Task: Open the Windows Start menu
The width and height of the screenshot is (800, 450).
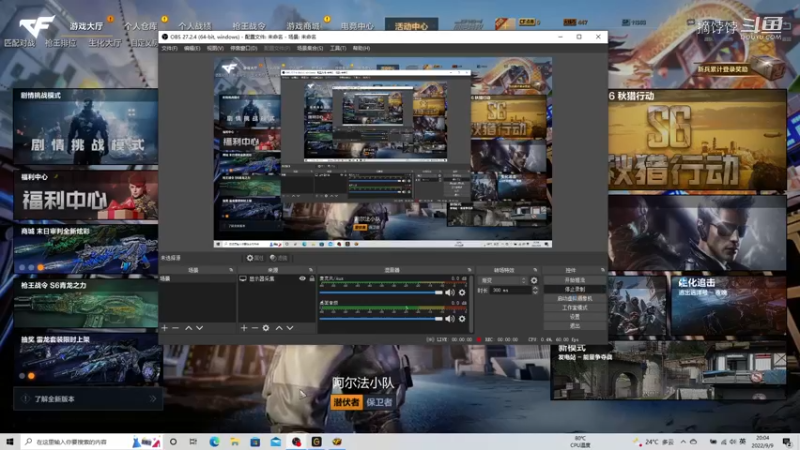Action: click(x=9, y=441)
